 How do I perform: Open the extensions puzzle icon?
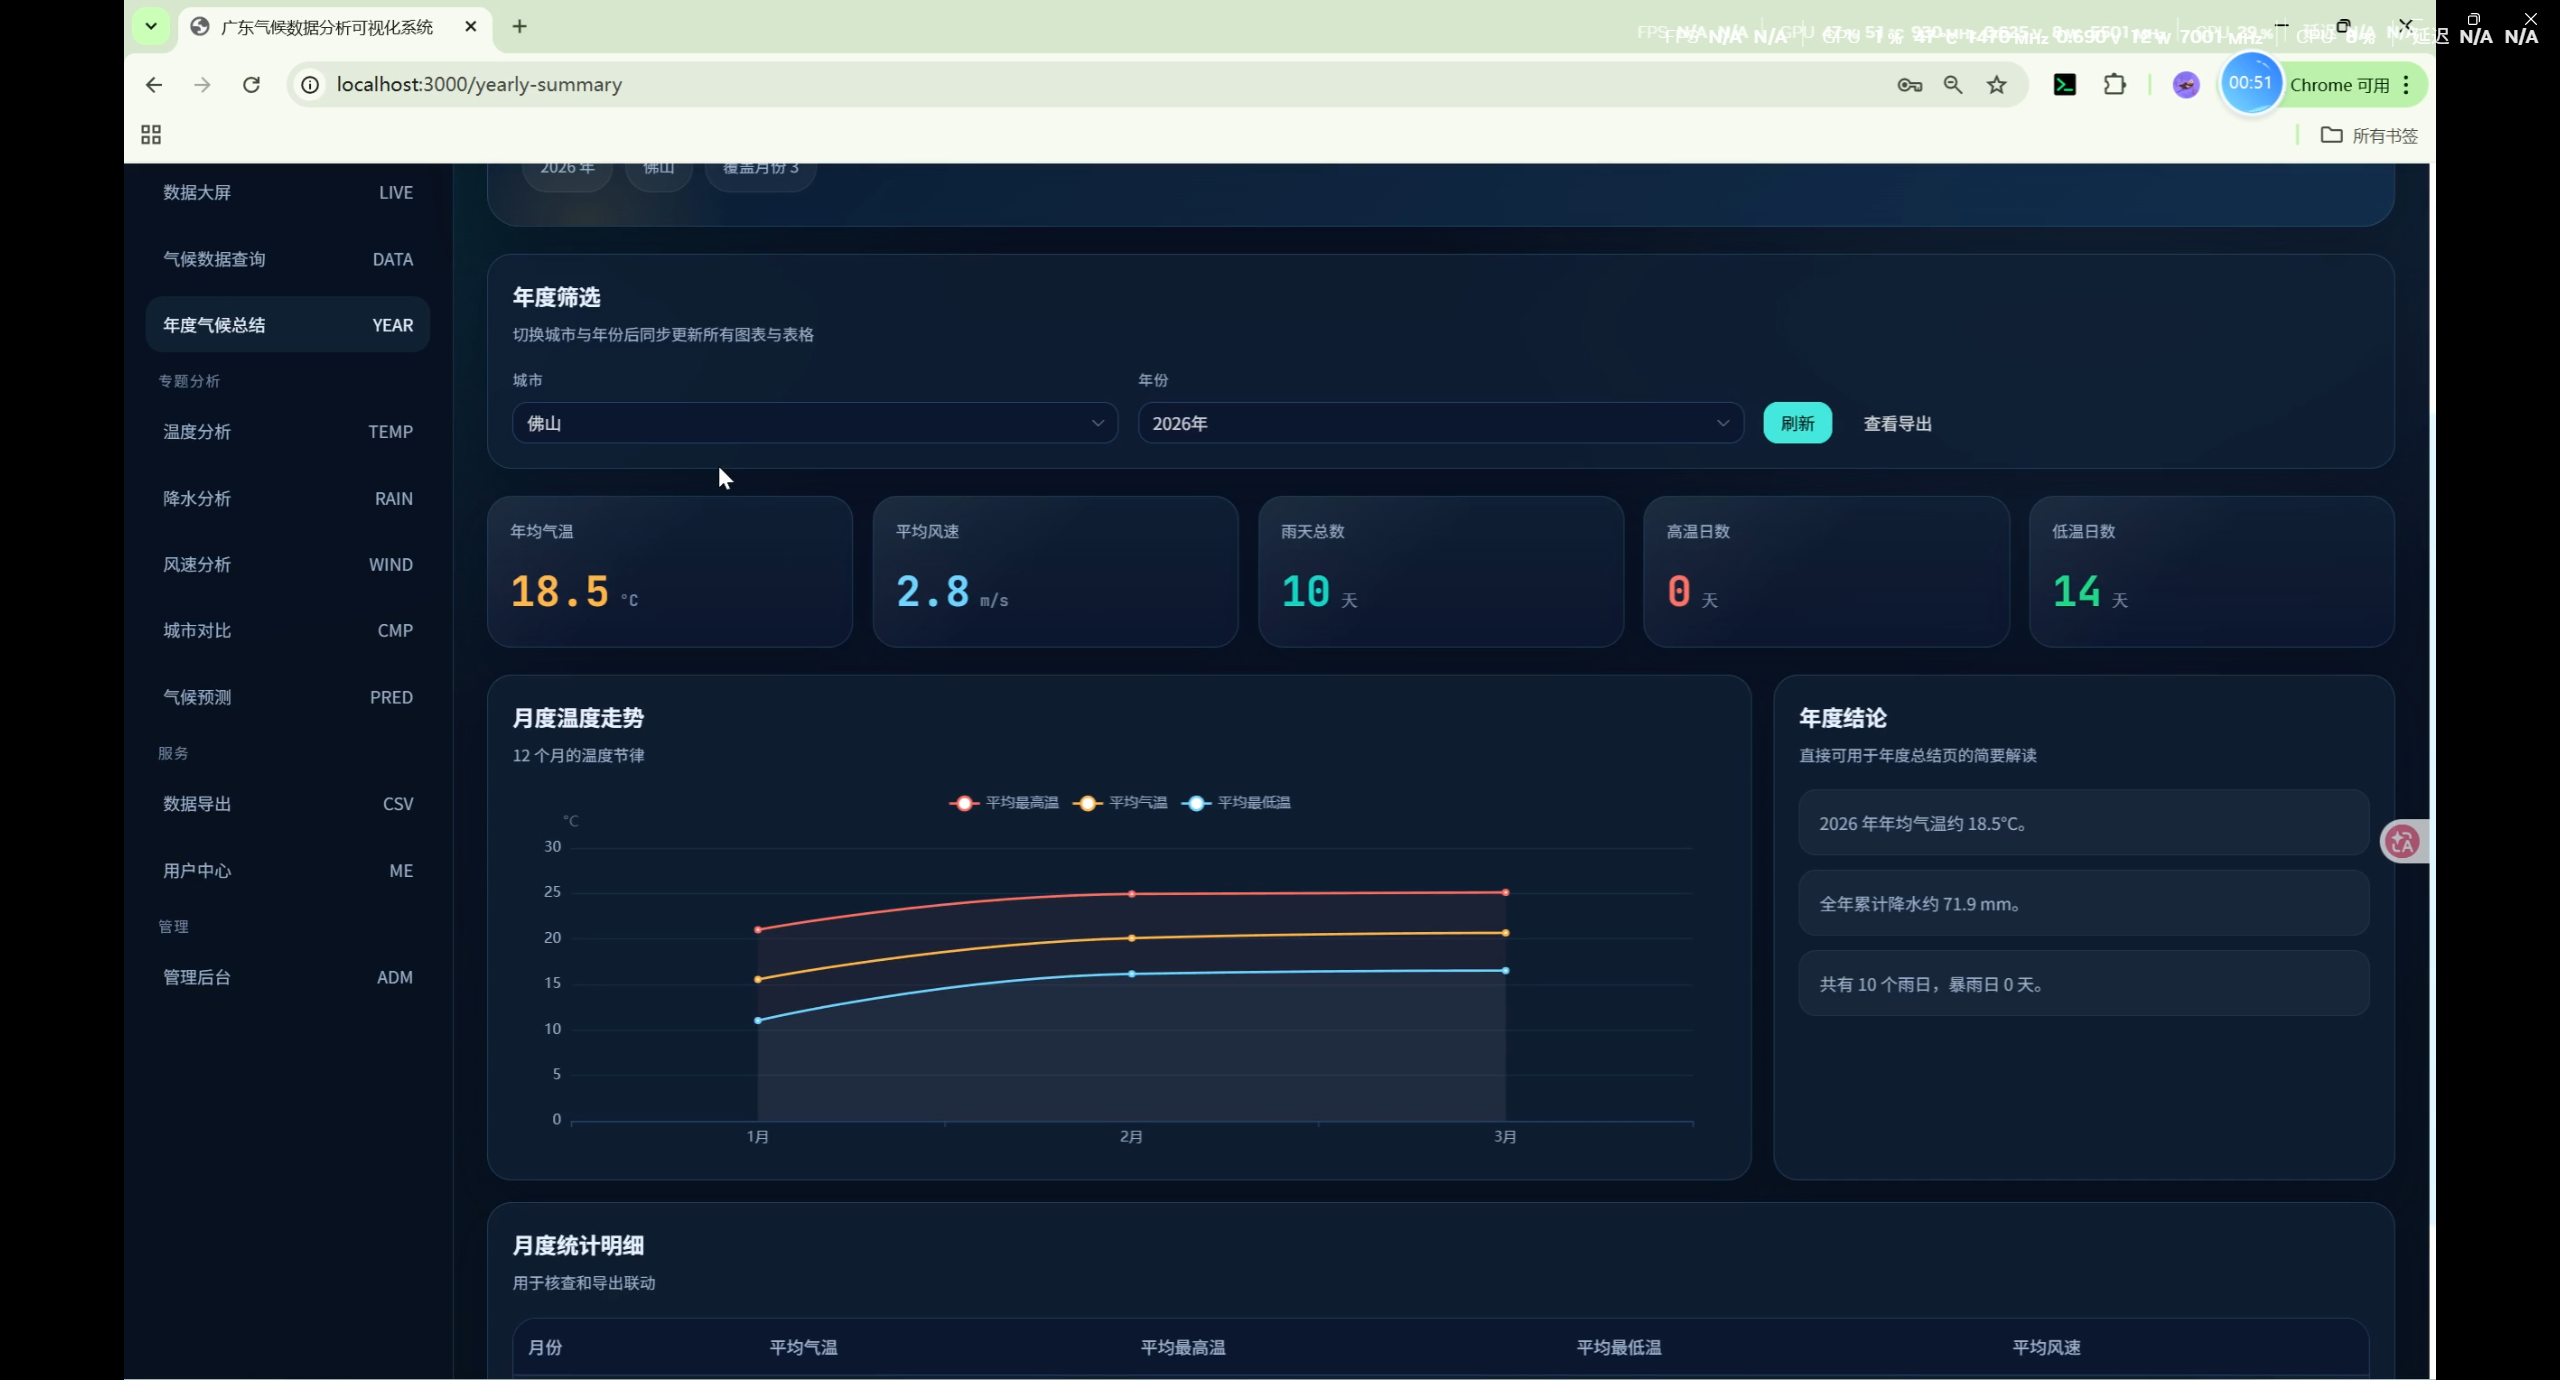click(x=2114, y=85)
